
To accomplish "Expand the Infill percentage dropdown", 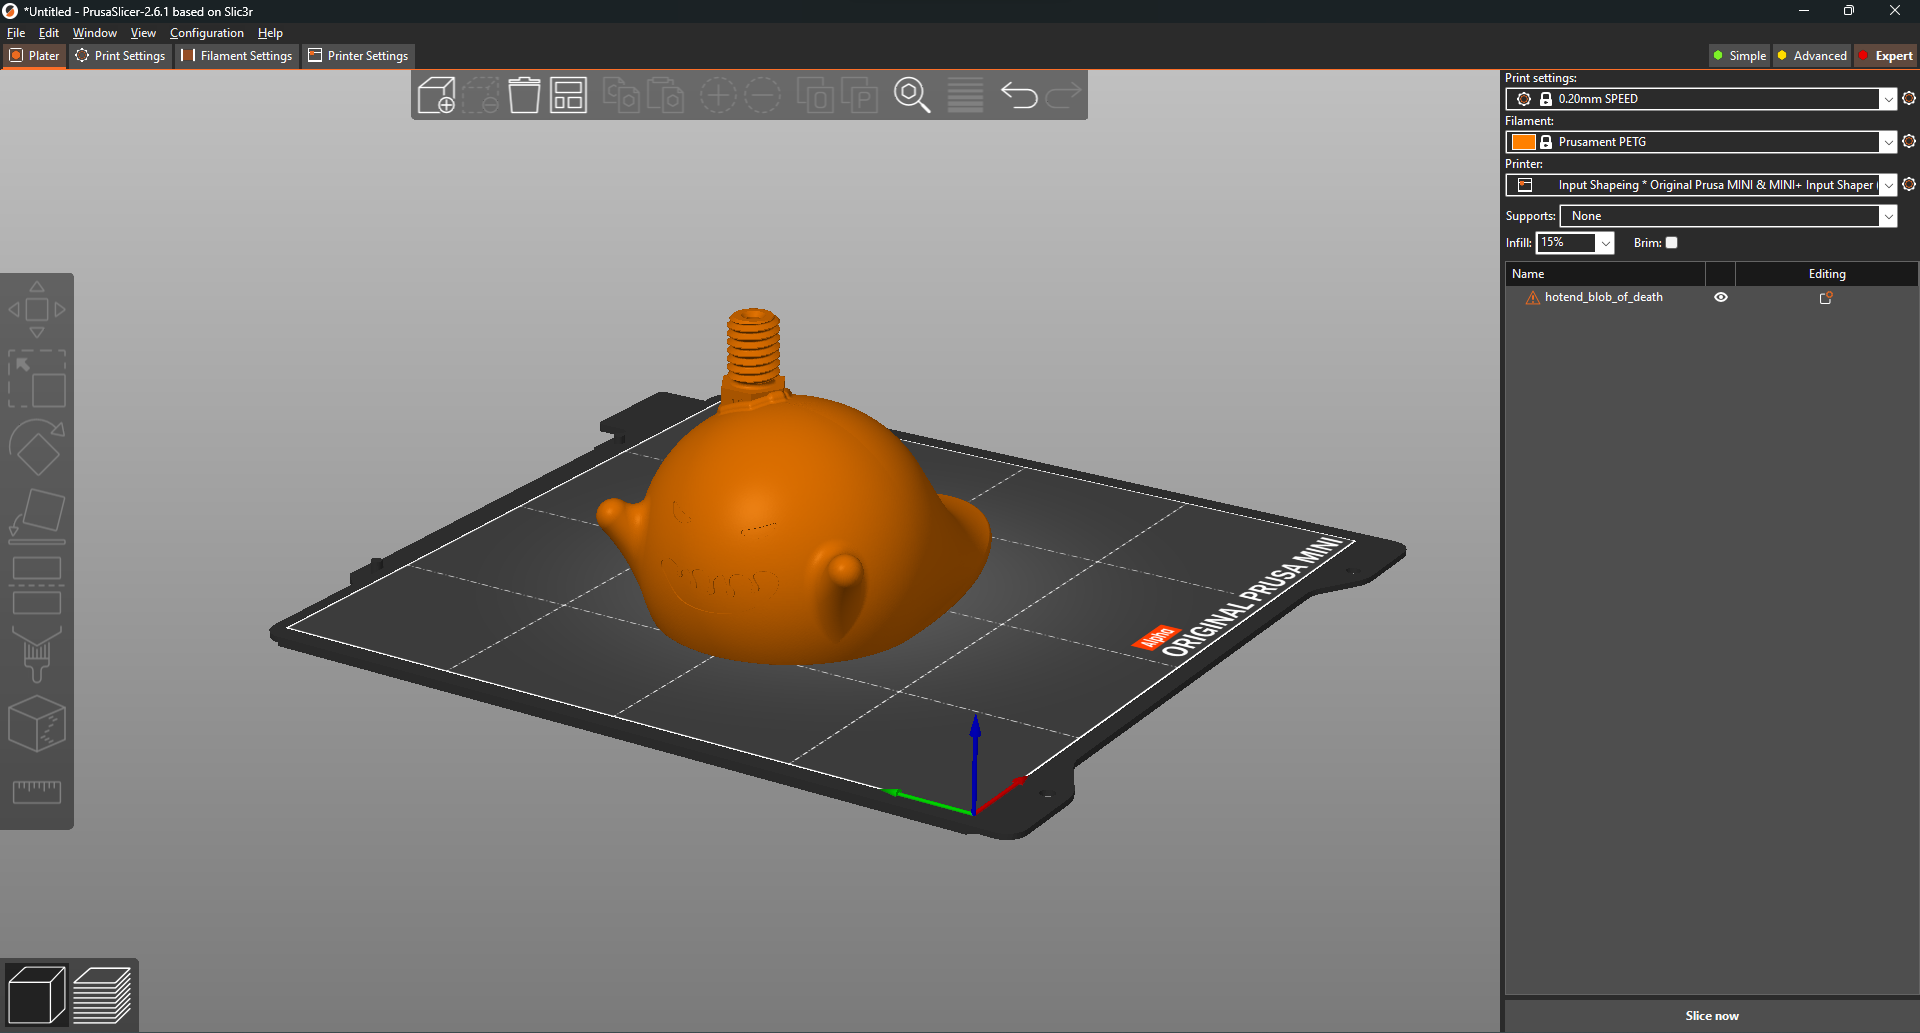I will click(1604, 242).
